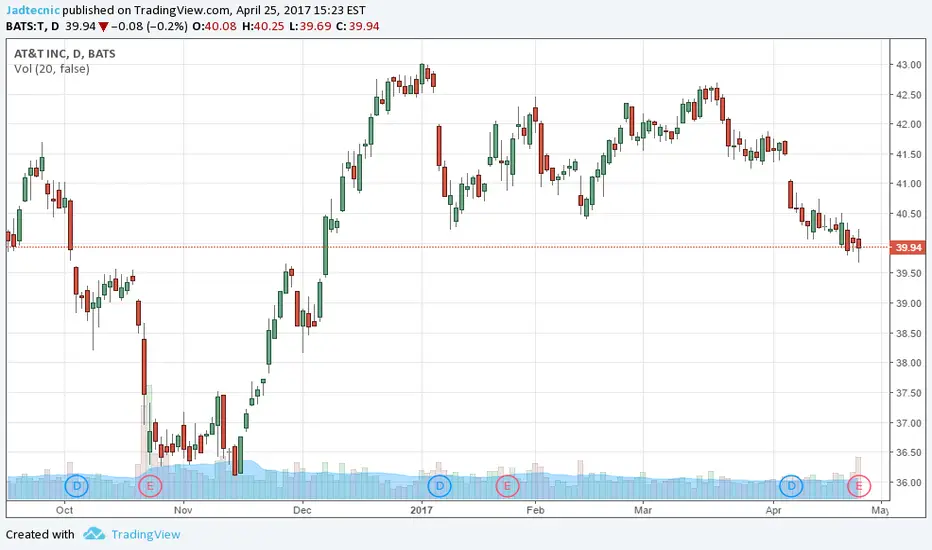Click the 43.00 price axis label

tap(909, 65)
